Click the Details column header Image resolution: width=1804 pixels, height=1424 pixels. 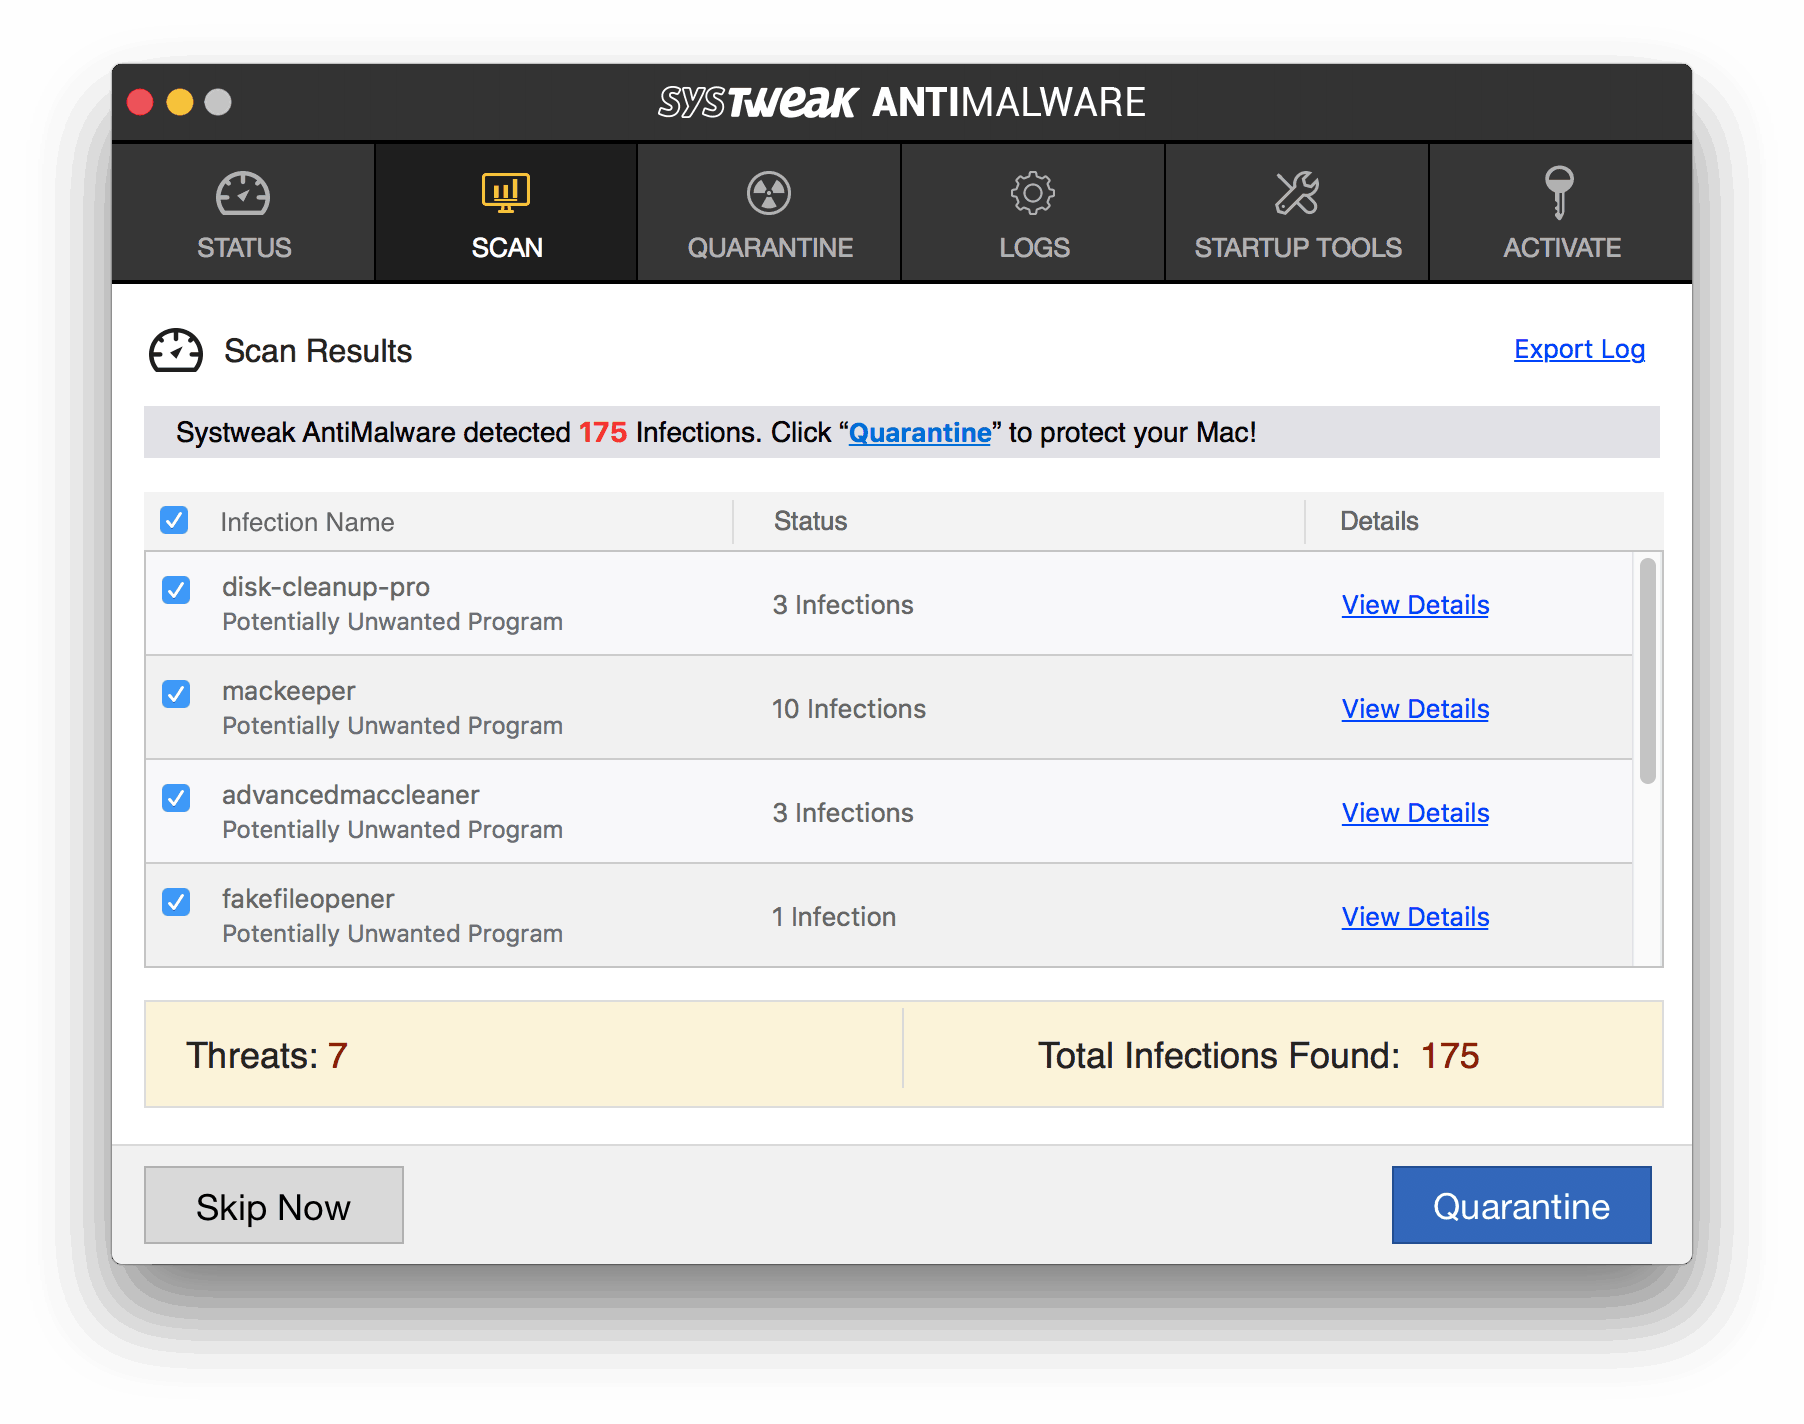coord(1379,521)
